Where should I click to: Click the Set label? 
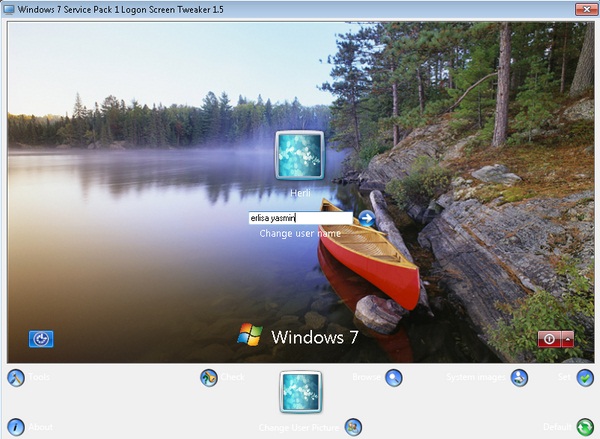tap(564, 377)
